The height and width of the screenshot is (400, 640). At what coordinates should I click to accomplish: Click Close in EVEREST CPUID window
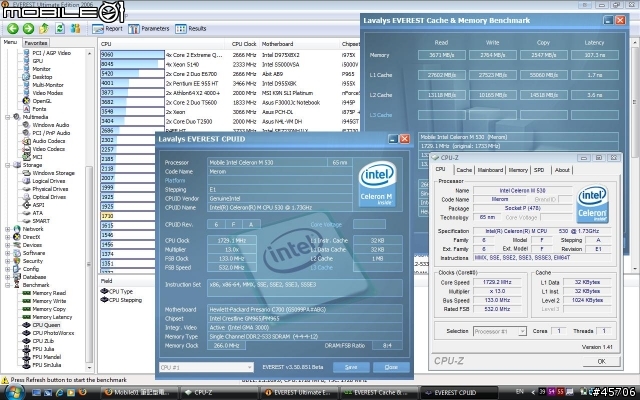pyautogui.click(x=391, y=367)
